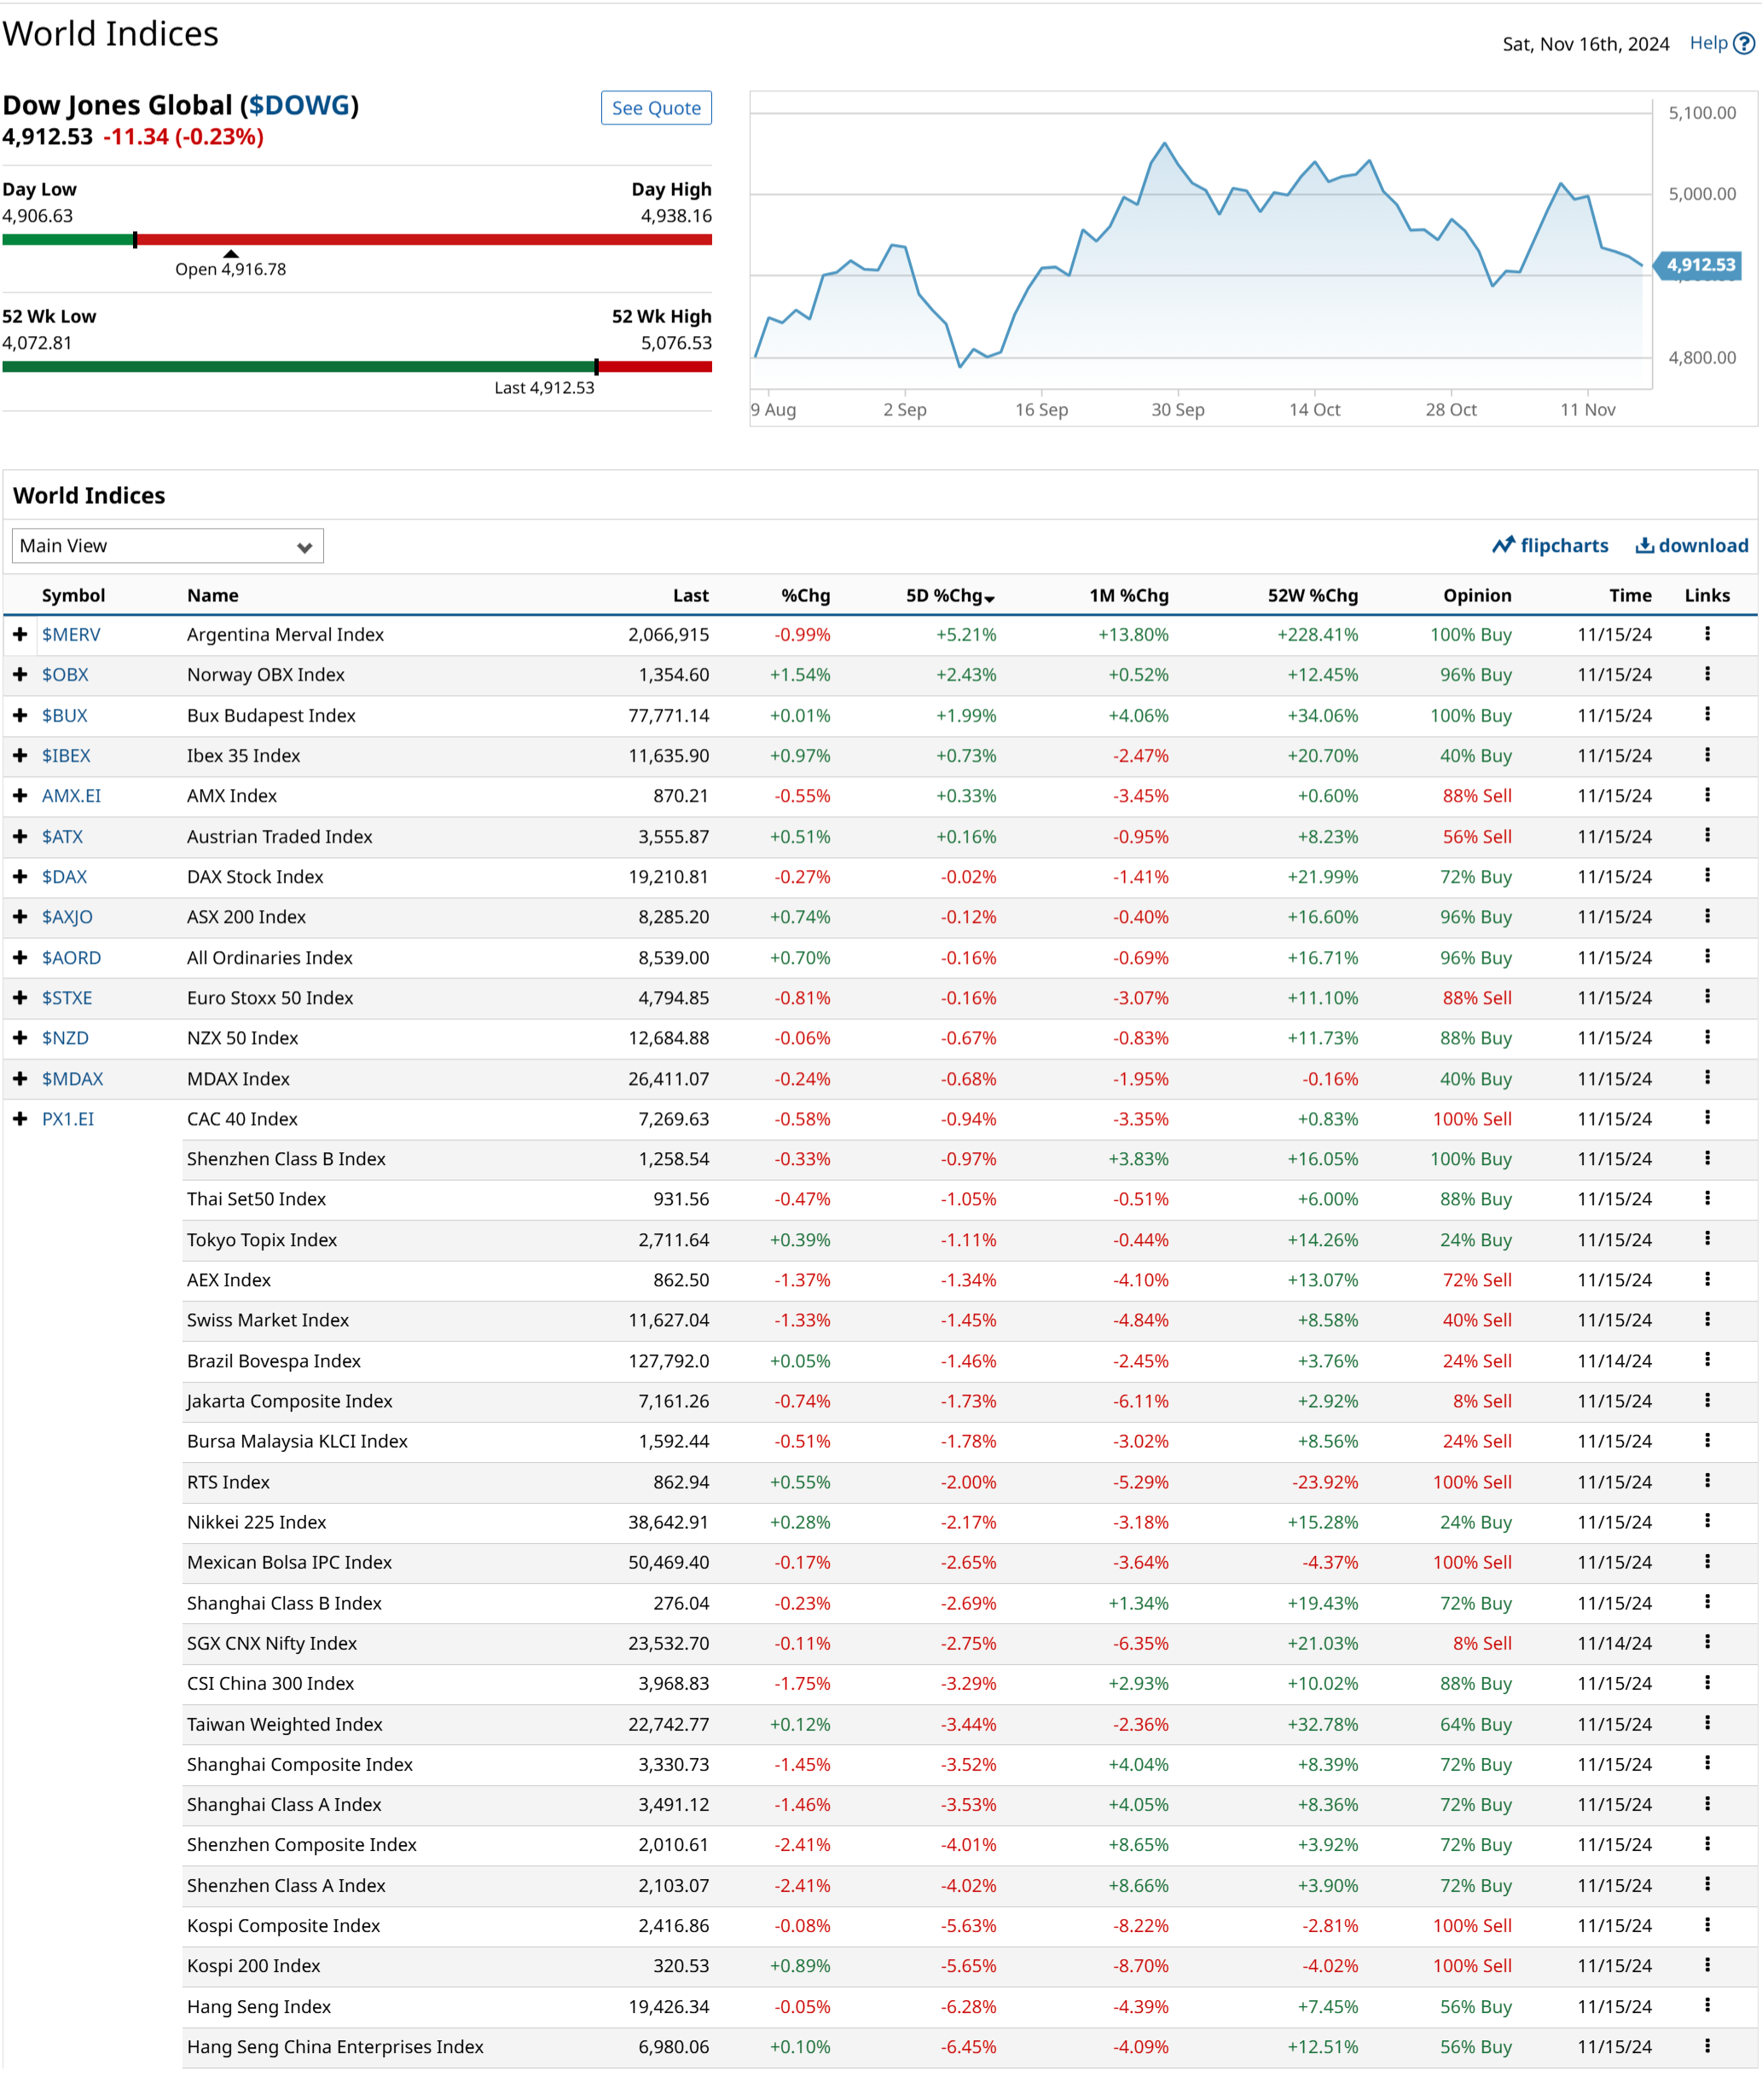Screen dimensions: 1762x2100
Task: Open three-dot menu for DAX Stock Index
Action: [1707, 876]
